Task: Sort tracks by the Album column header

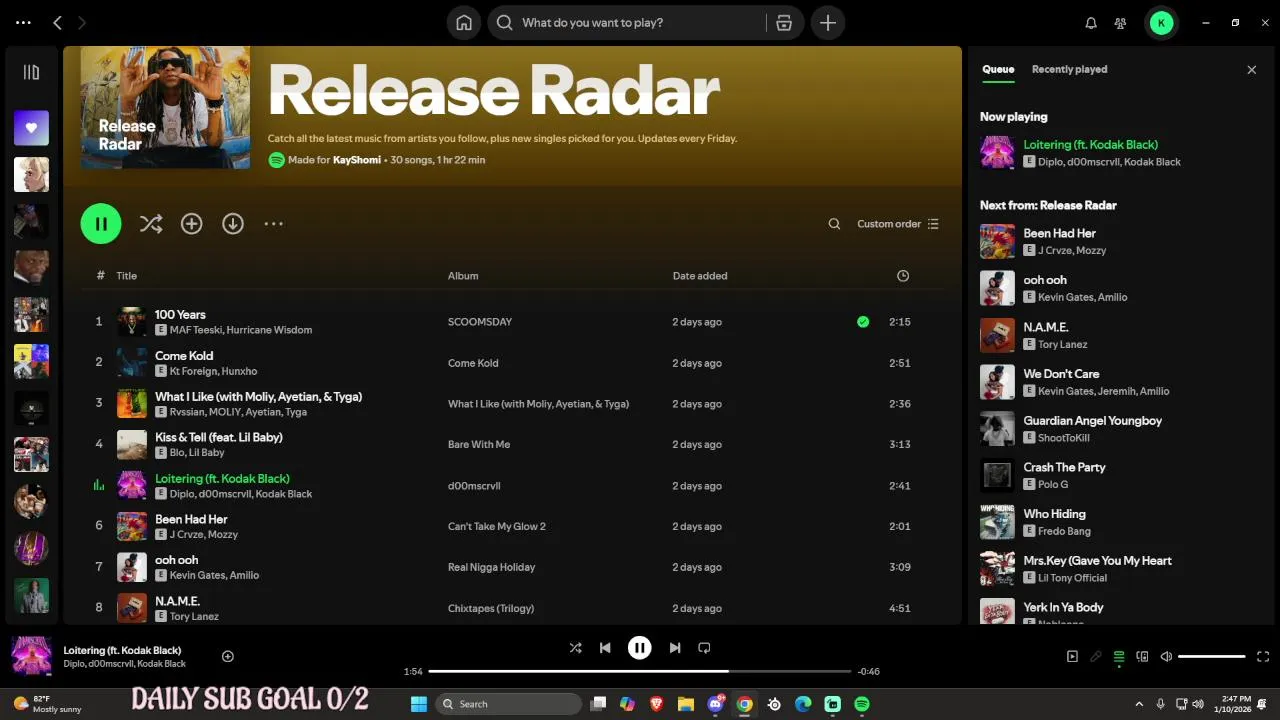Action: click(463, 276)
